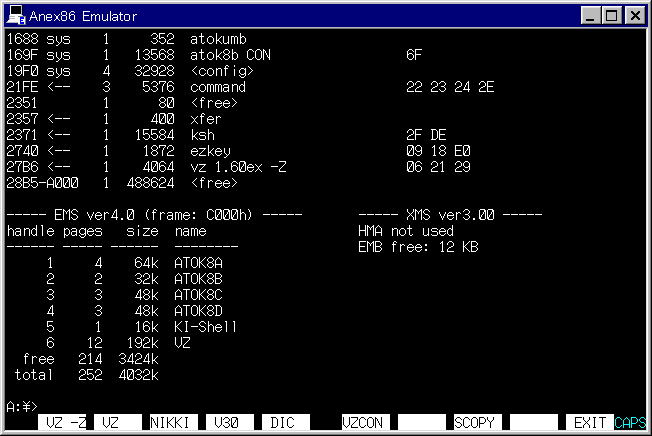The image size is (652, 436).
Task: Close the Anex86 Emulator window
Action: click(x=633, y=15)
